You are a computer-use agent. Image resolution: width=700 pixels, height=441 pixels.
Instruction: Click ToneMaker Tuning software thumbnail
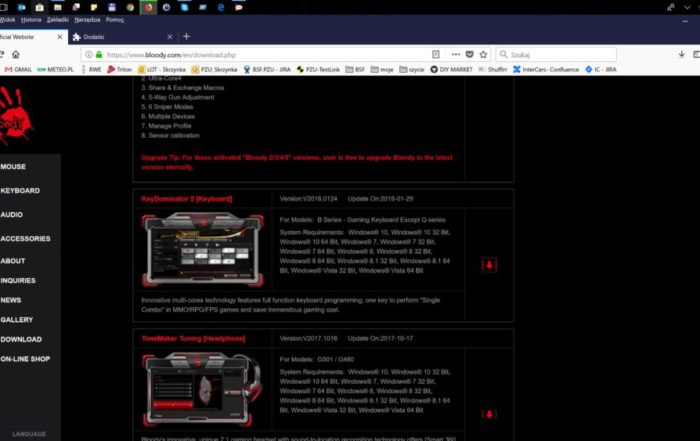[x=203, y=389]
